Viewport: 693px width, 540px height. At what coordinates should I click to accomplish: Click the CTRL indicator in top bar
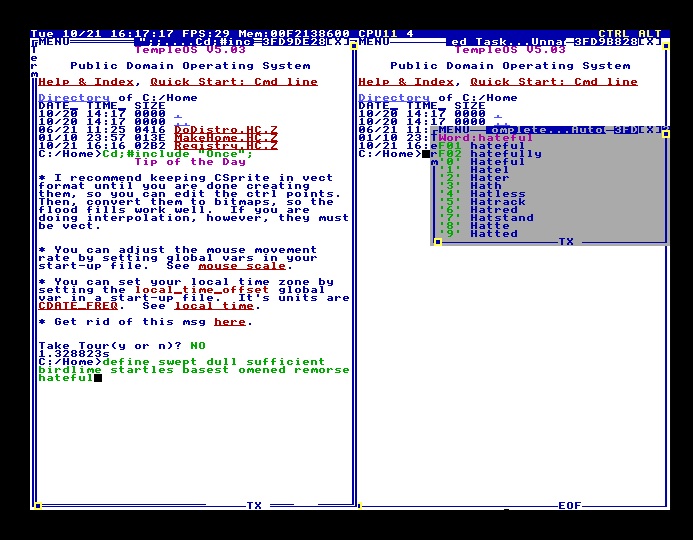point(614,34)
